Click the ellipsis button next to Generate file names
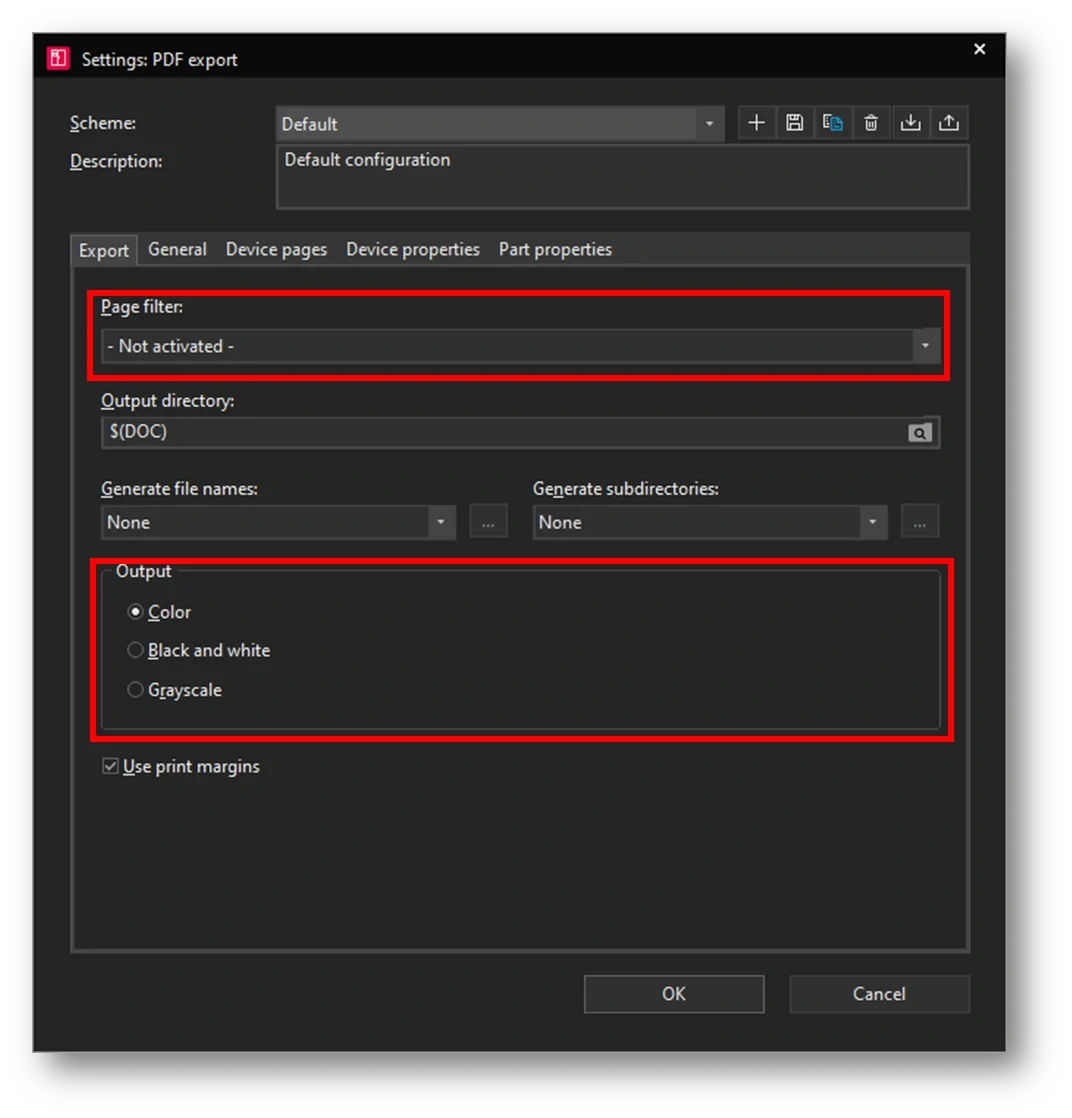This screenshot has height=1118, width=1072. click(488, 523)
